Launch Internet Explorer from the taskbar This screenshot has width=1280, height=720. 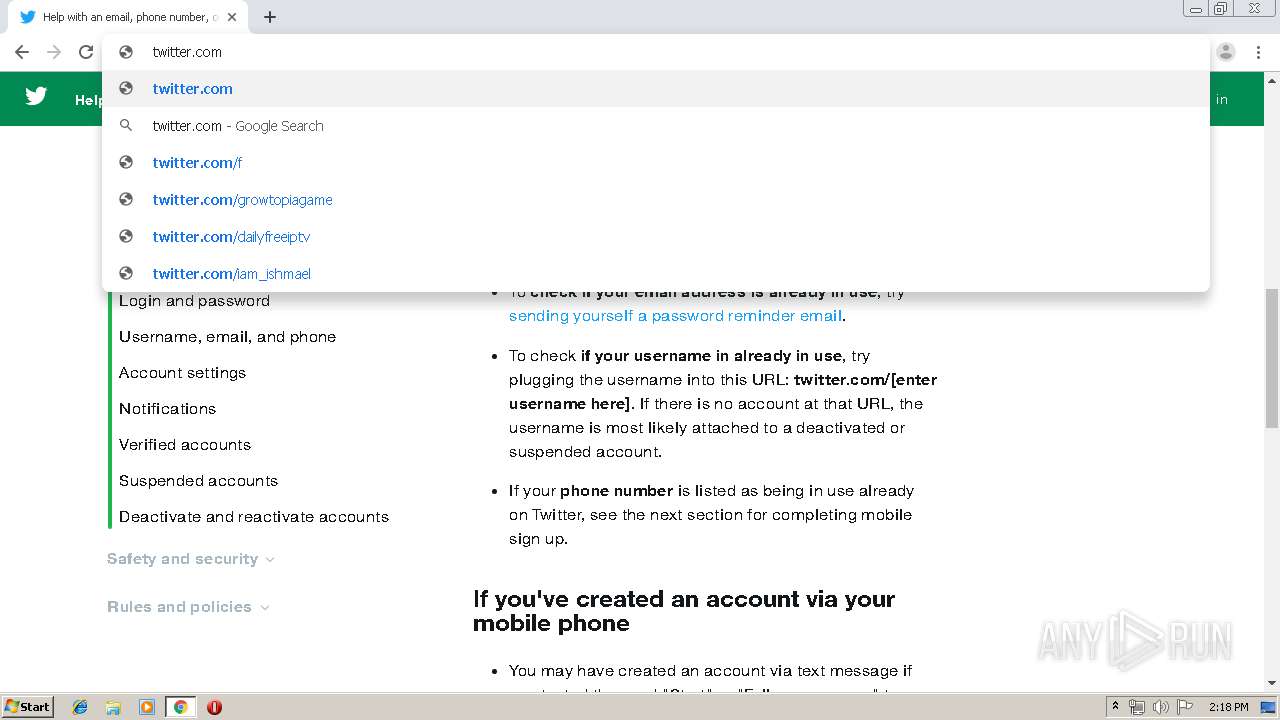coord(80,707)
